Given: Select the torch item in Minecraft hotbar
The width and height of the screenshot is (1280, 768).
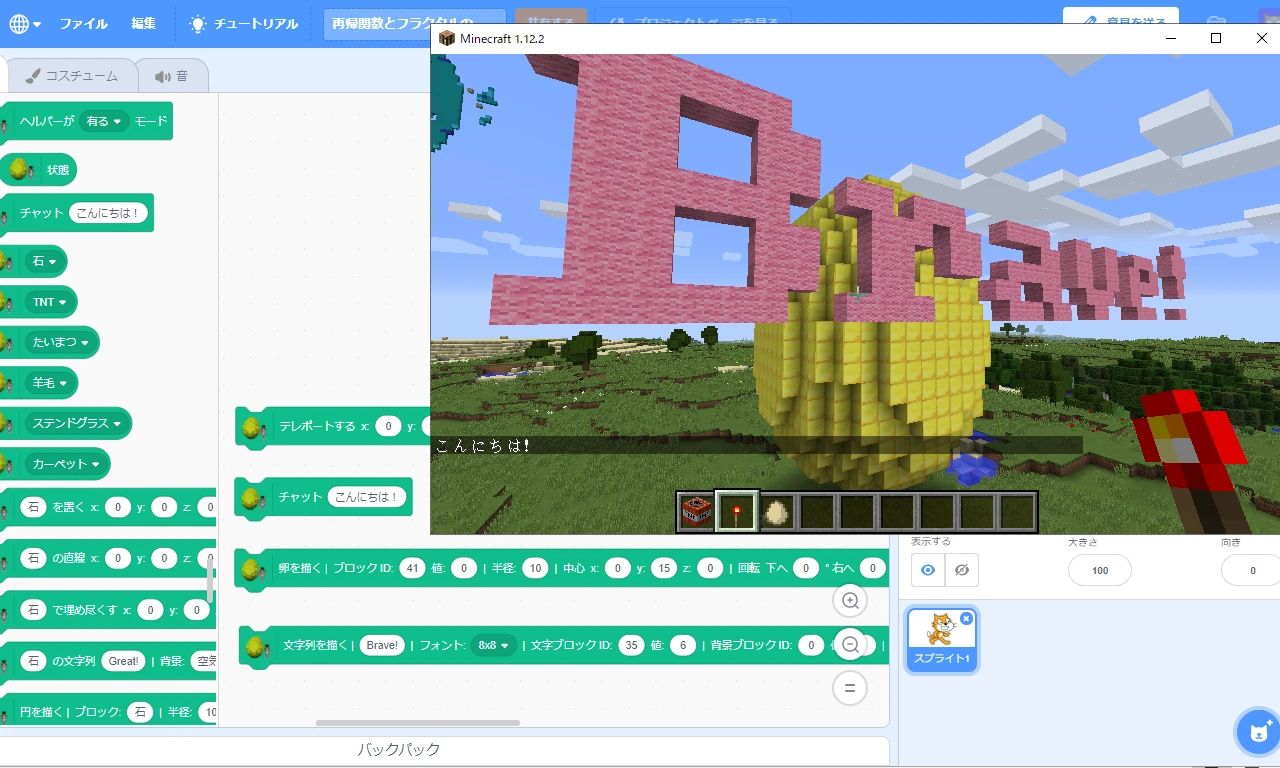Looking at the screenshot, I should 737,512.
